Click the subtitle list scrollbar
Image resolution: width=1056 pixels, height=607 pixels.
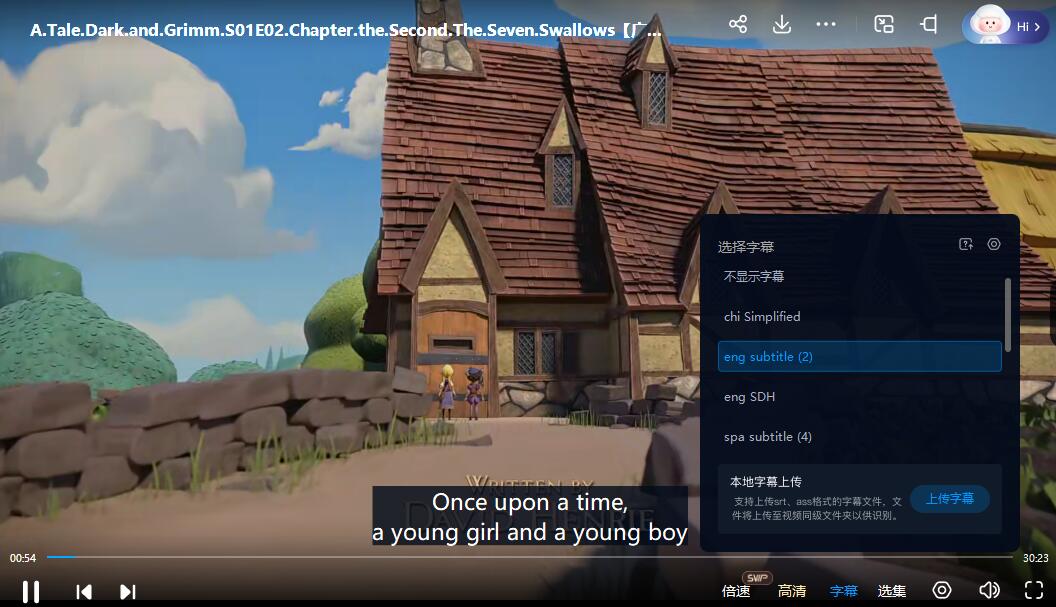coord(1008,315)
